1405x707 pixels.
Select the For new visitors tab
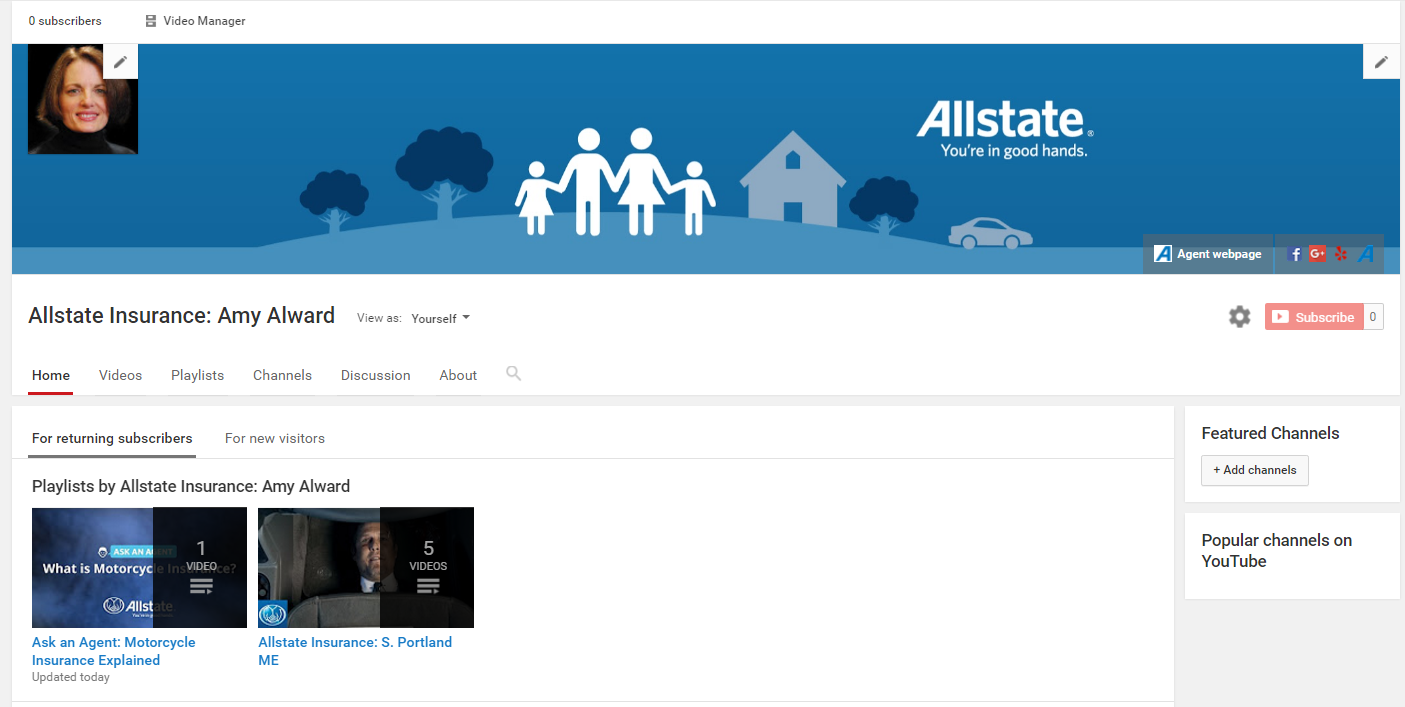pos(275,438)
